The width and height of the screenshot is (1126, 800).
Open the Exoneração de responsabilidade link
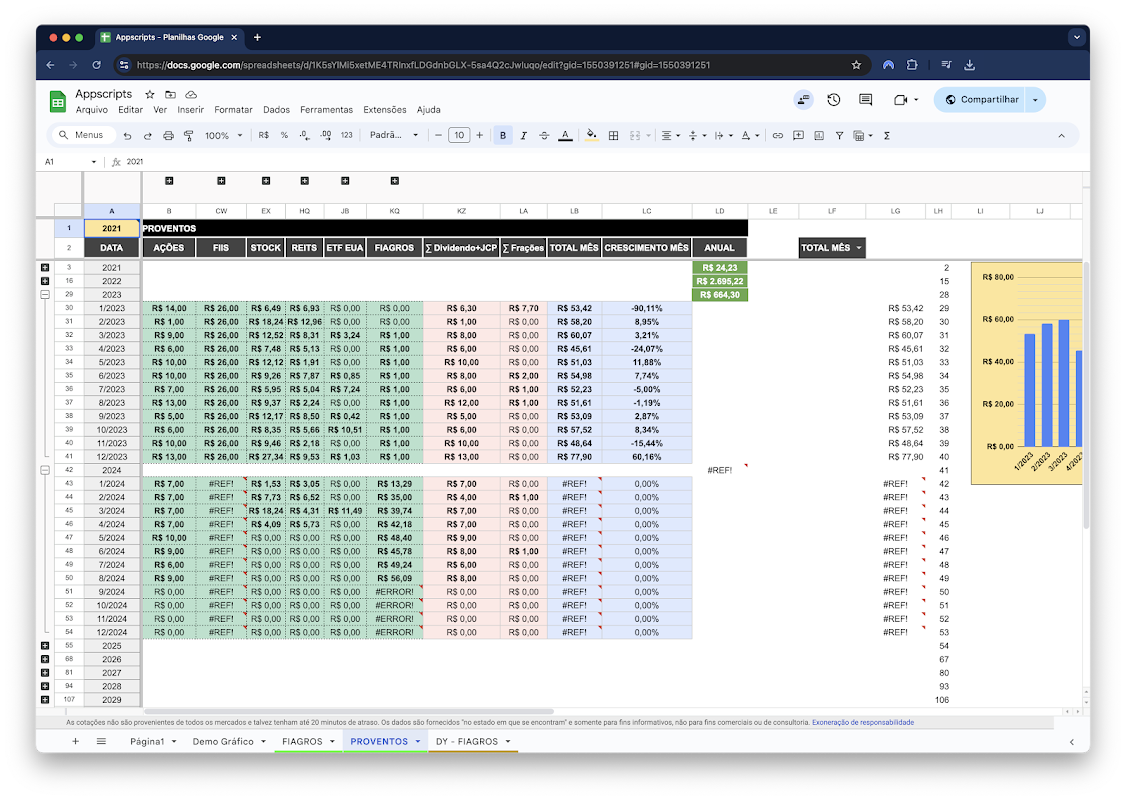coord(862,722)
